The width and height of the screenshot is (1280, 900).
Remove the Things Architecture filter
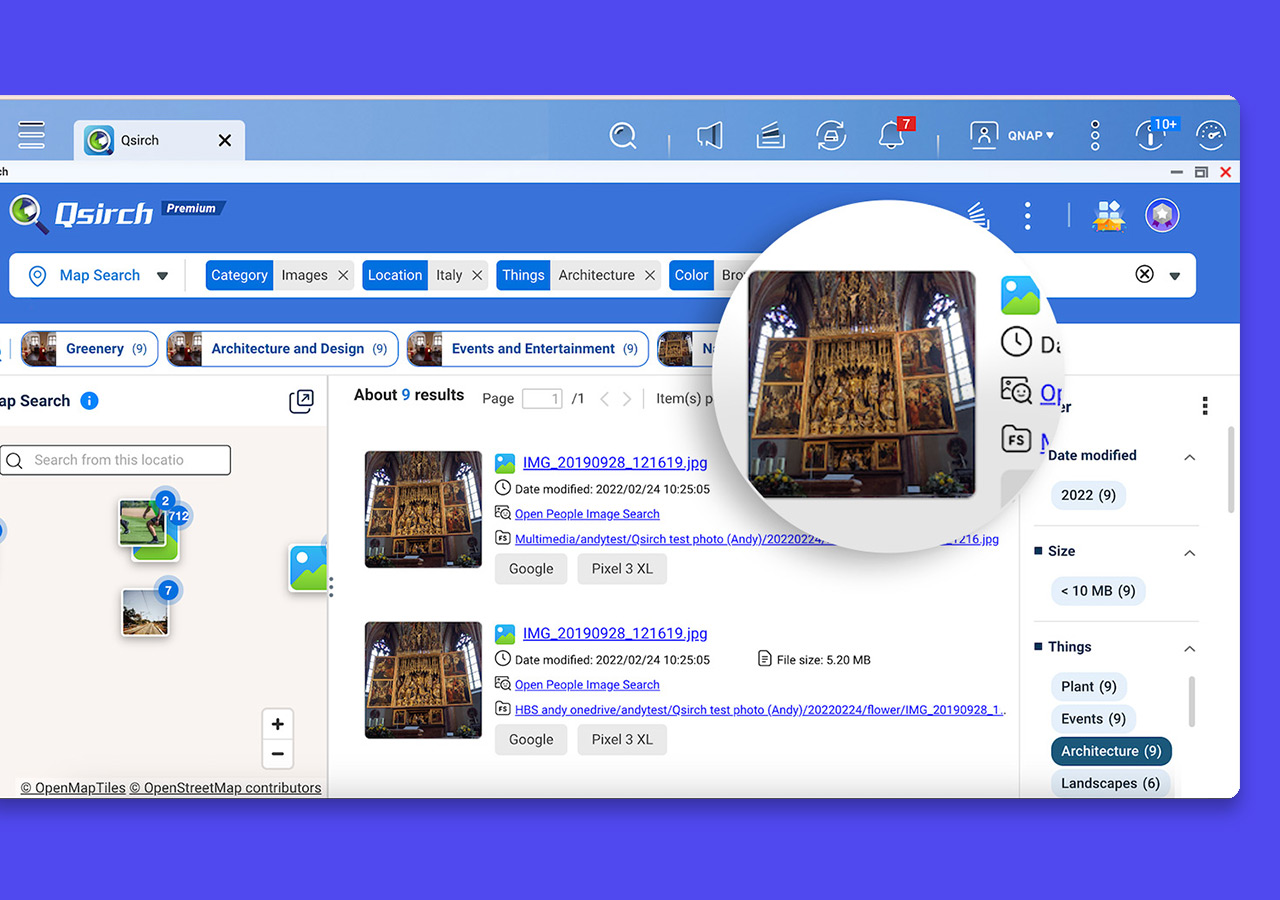point(650,275)
